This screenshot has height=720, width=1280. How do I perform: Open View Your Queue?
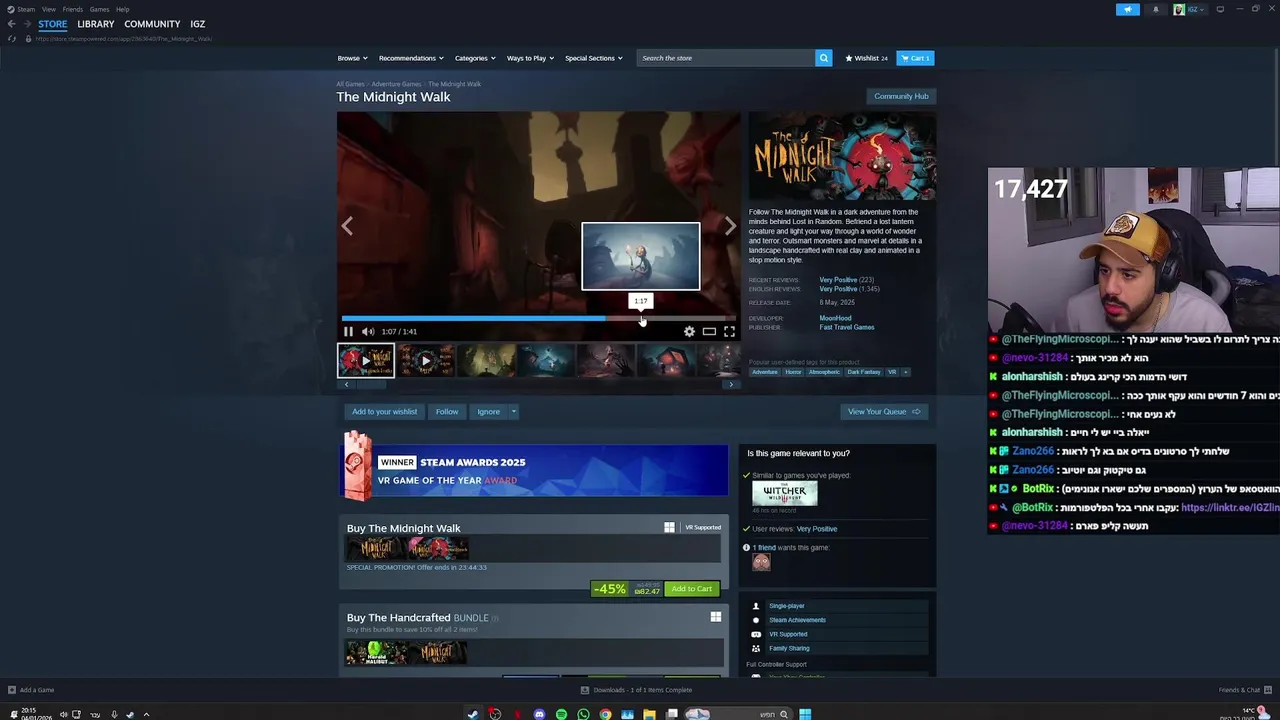[884, 412]
